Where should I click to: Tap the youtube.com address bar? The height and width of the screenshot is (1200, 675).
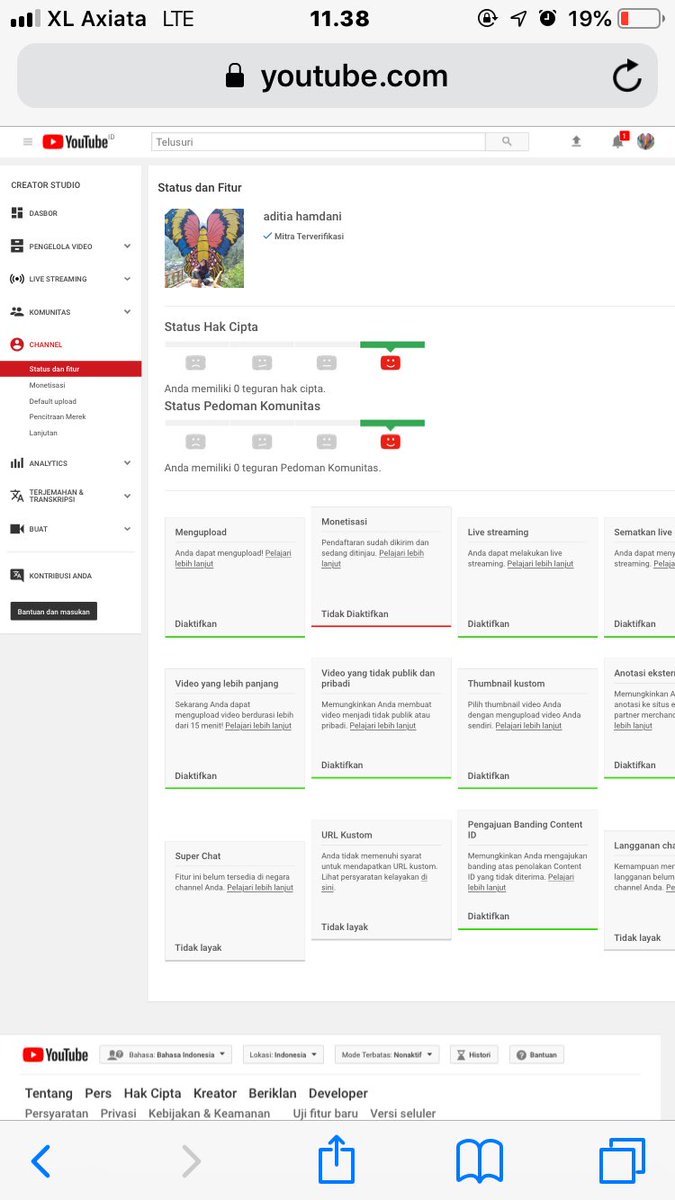coord(337,76)
